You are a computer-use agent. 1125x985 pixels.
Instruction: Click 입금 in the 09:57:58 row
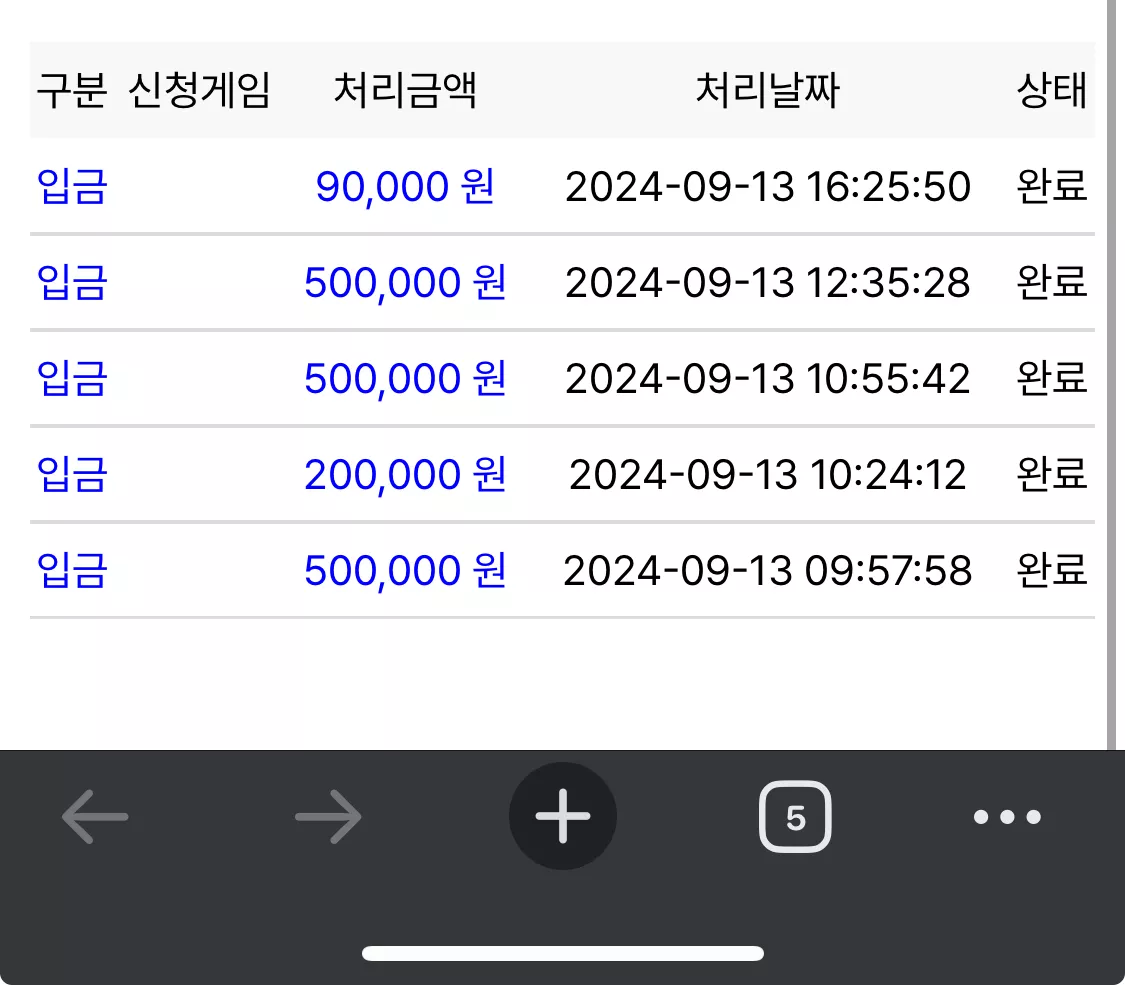click(x=72, y=570)
